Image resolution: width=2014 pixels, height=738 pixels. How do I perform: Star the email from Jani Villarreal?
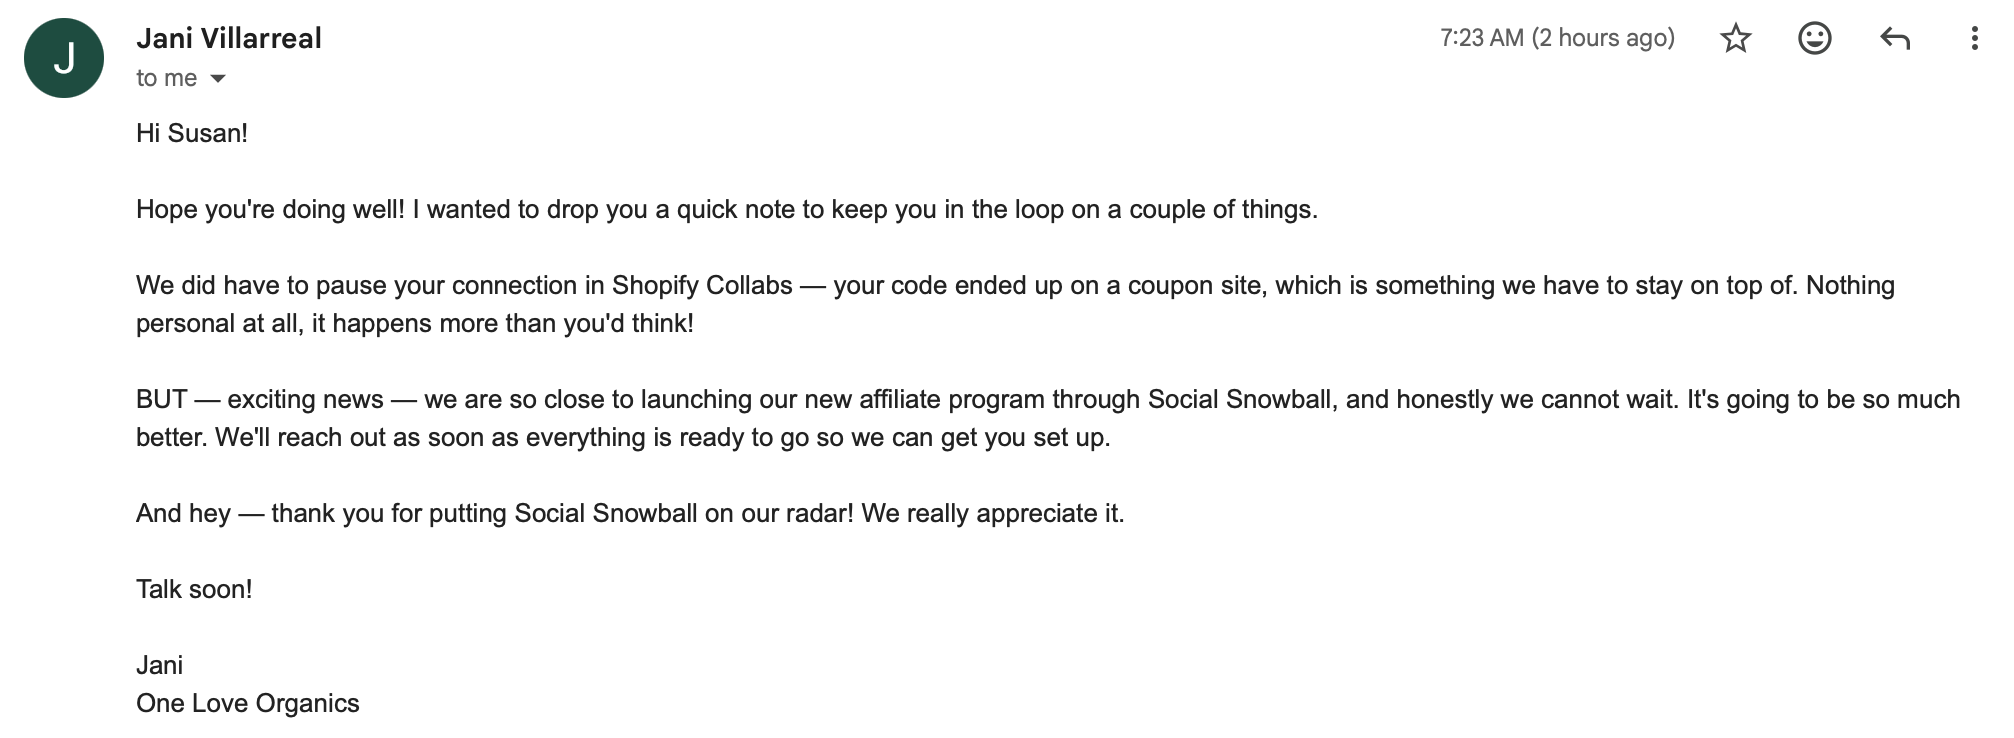tap(1736, 38)
